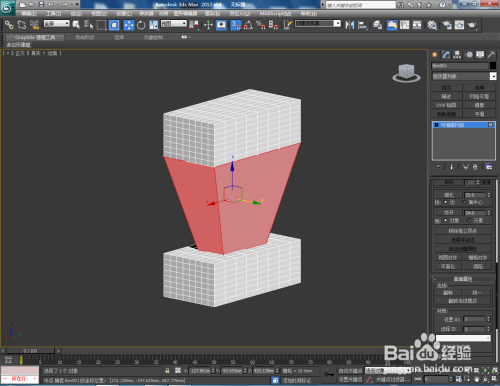The height and width of the screenshot is (386, 500).
Task: Expand the Editable Poly plus in modifier stack
Action: pyautogui.click(x=437, y=125)
